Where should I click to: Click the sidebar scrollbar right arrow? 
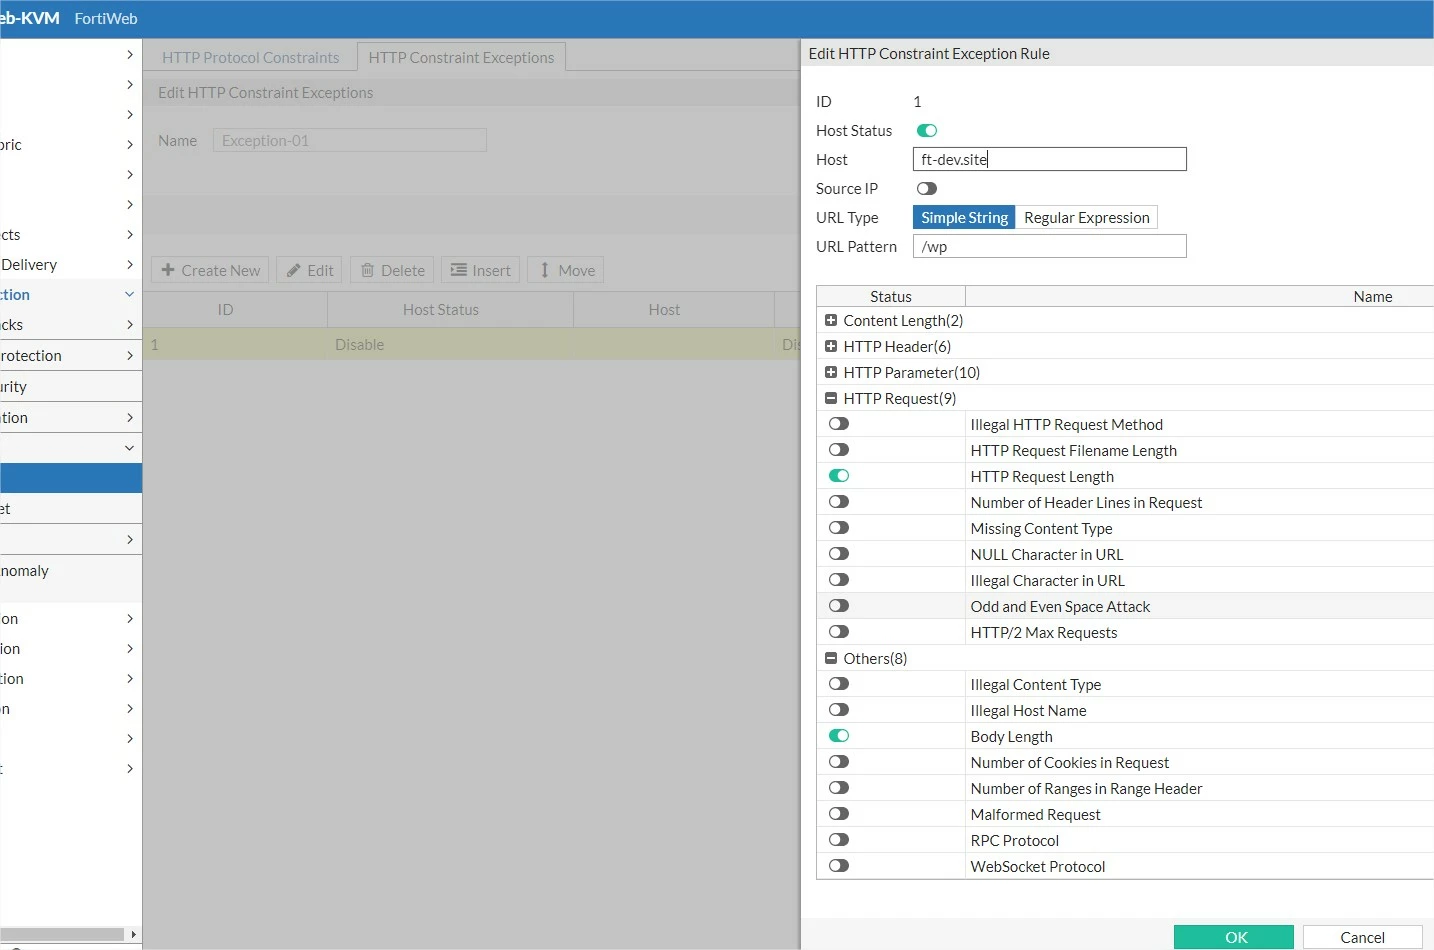[x=133, y=934]
